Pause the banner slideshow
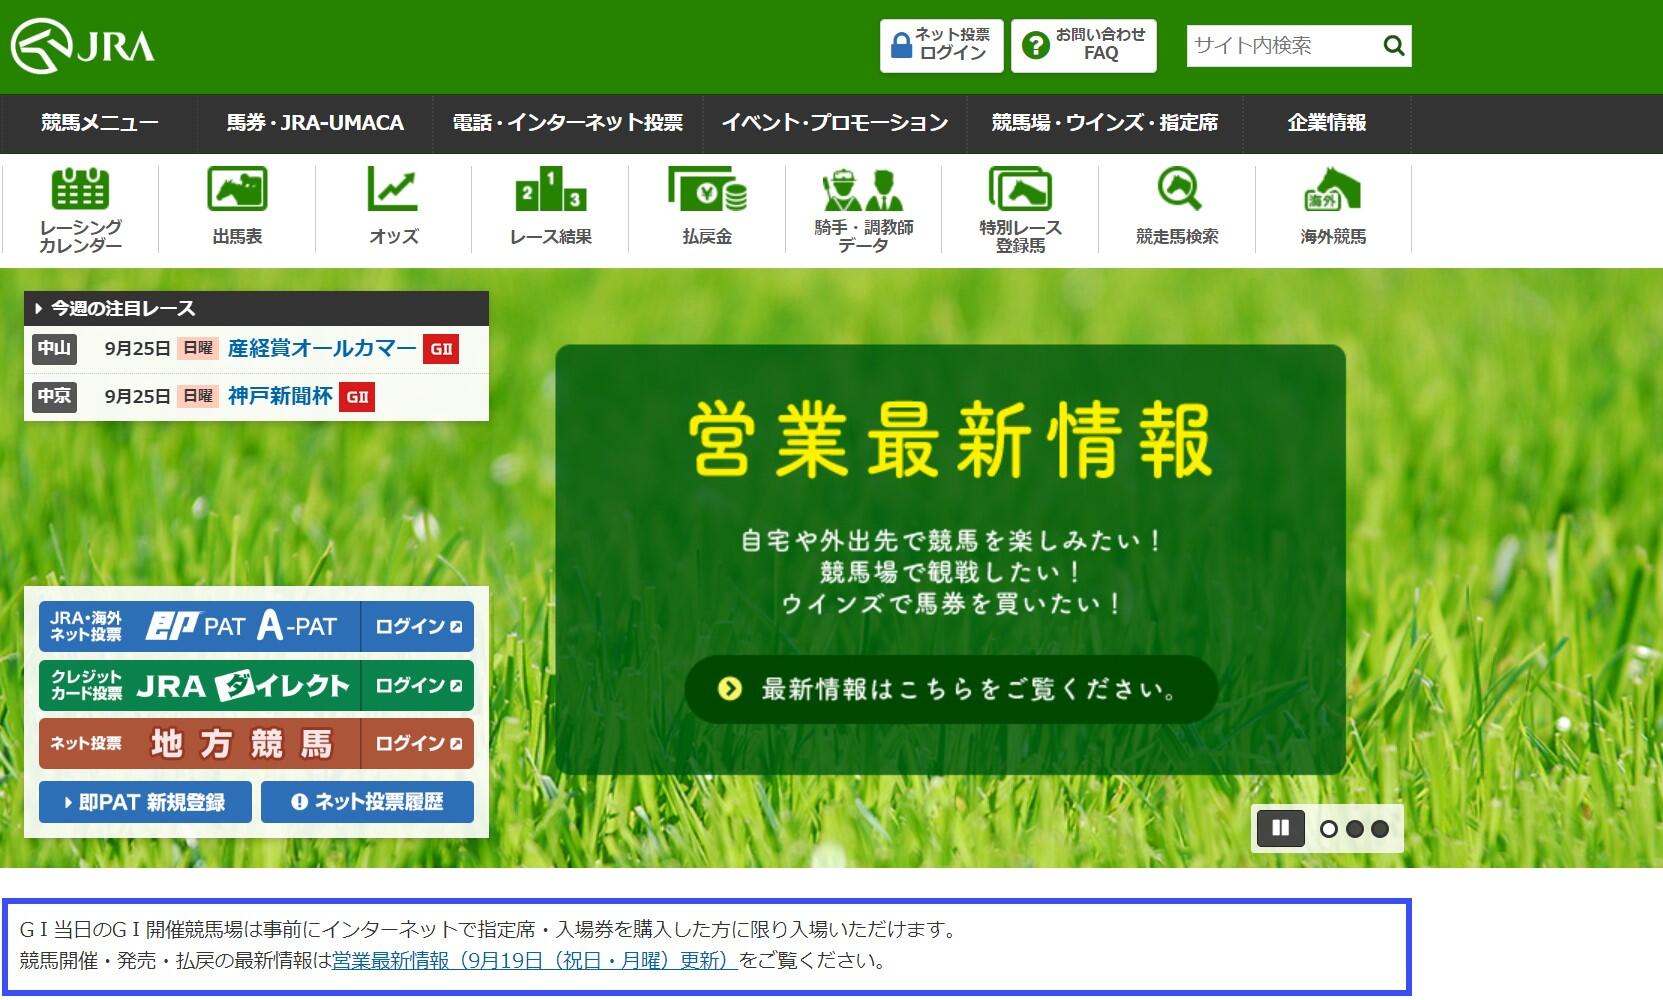Image resolution: width=1663 pixels, height=1000 pixels. point(1280,828)
